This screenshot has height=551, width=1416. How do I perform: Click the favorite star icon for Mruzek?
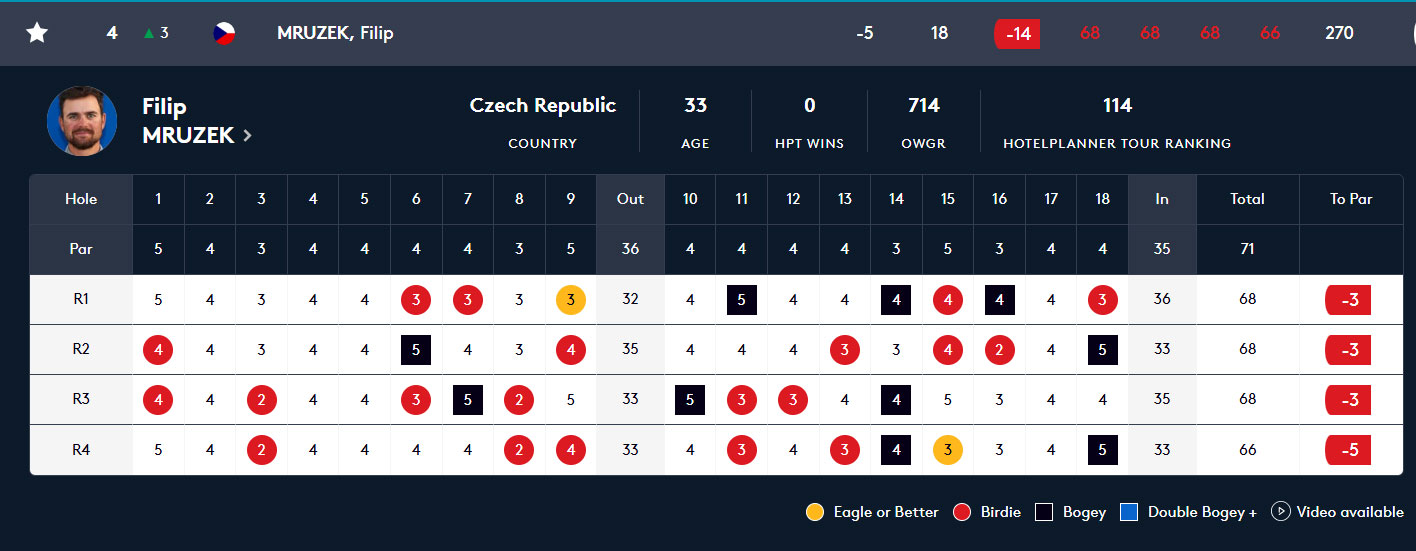coord(37,33)
